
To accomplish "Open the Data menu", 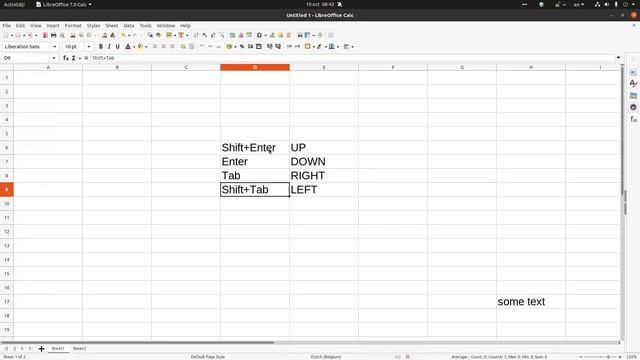I will [129, 25].
